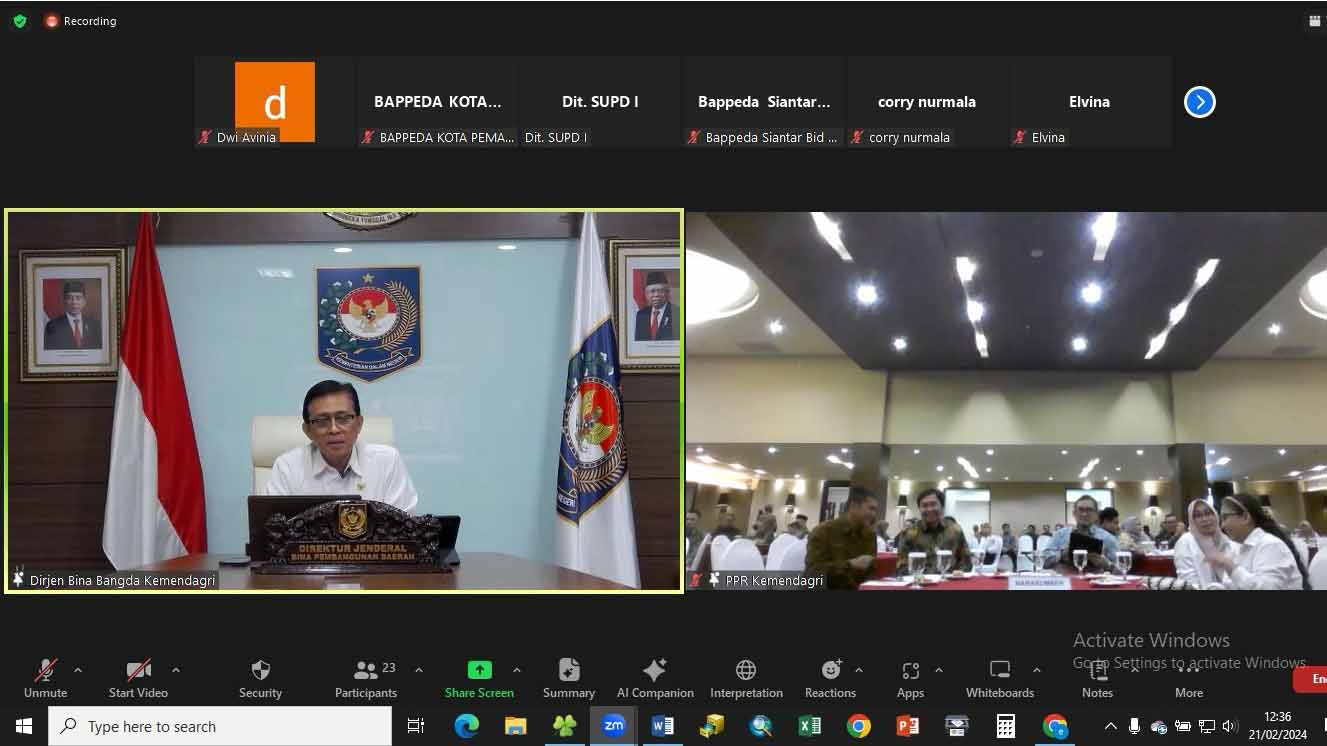The image size is (1327, 746).
Task: Click the Windows taskbar search box
Action: [220, 727]
